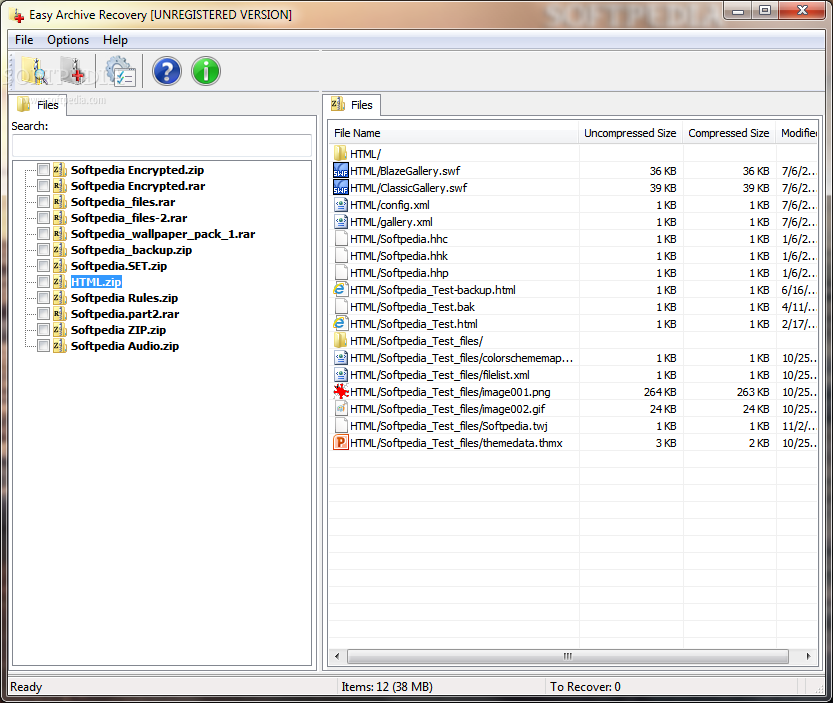The height and width of the screenshot is (703, 833).
Task: Open the Help menu
Action: [x=115, y=40]
